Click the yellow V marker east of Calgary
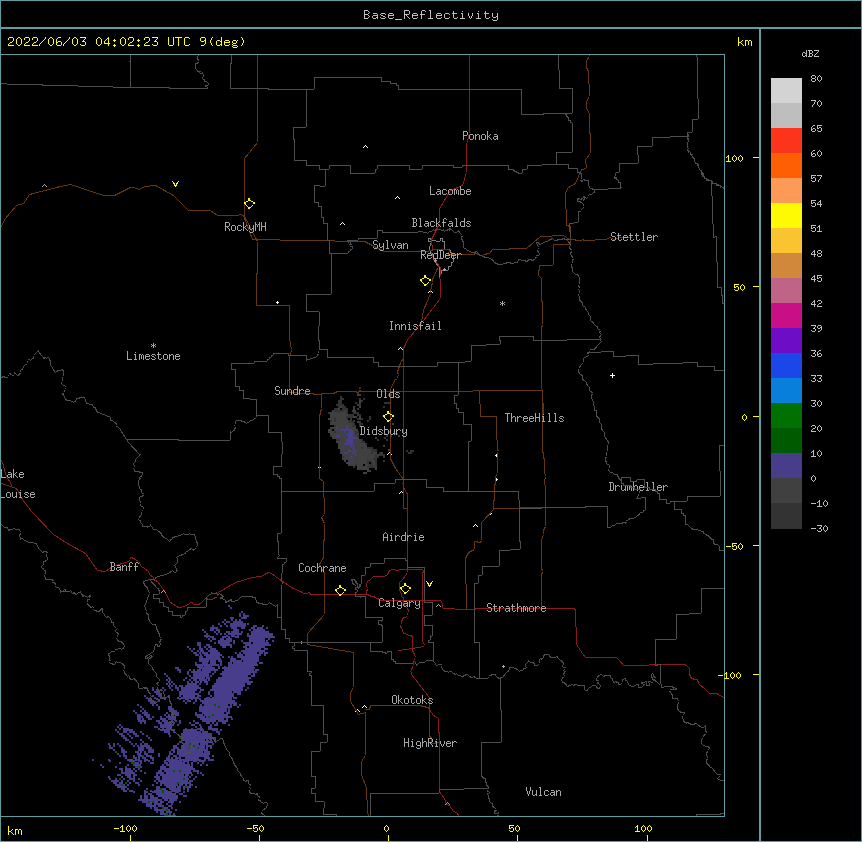 [x=429, y=584]
